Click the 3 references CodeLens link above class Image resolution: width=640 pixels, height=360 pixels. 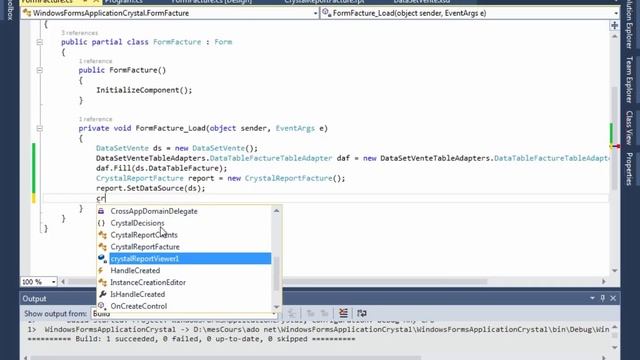point(80,33)
